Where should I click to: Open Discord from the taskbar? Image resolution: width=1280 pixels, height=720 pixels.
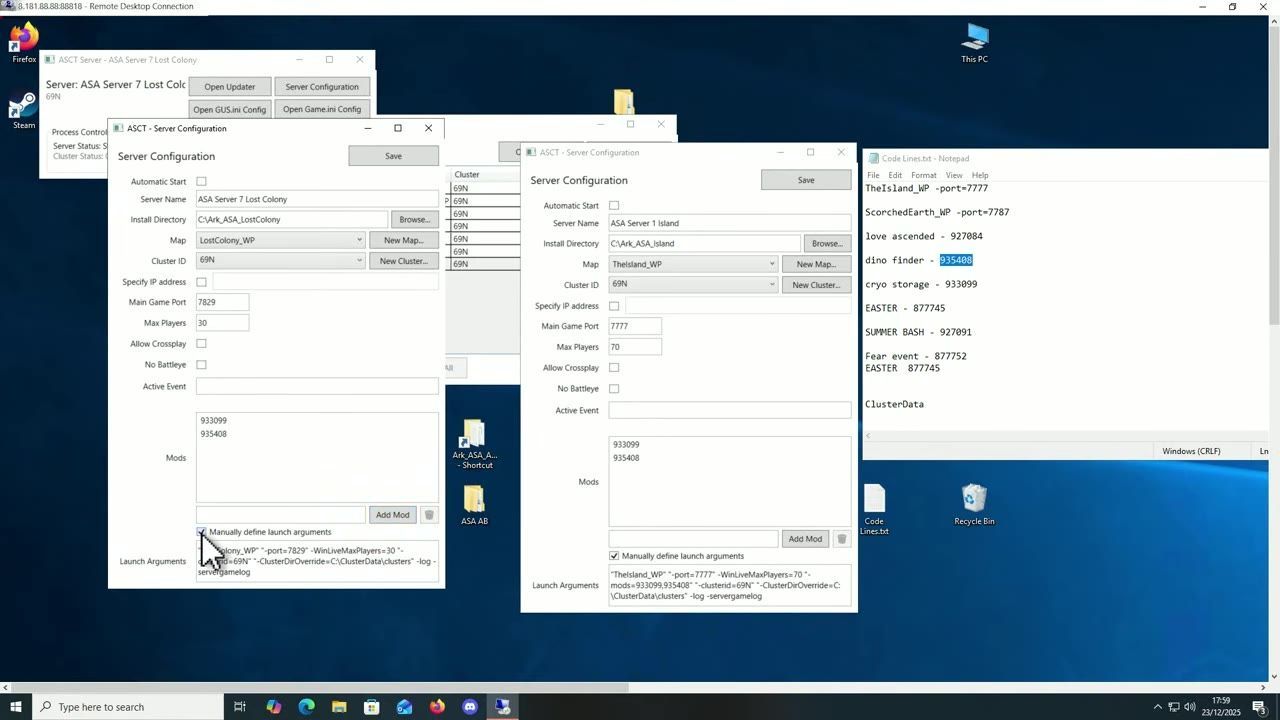470,707
